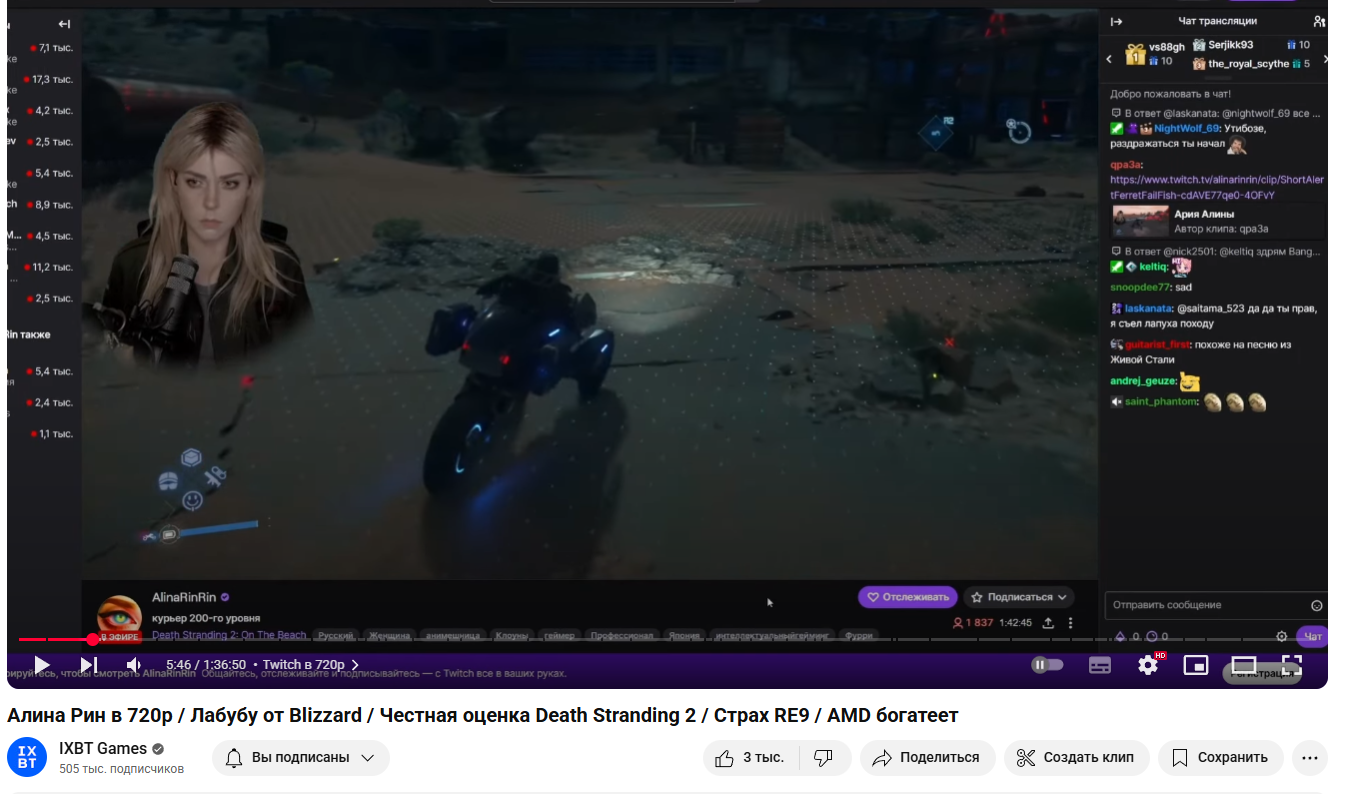Enable theater mode view
The width and height of the screenshot is (1348, 794).
click(1244, 664)
